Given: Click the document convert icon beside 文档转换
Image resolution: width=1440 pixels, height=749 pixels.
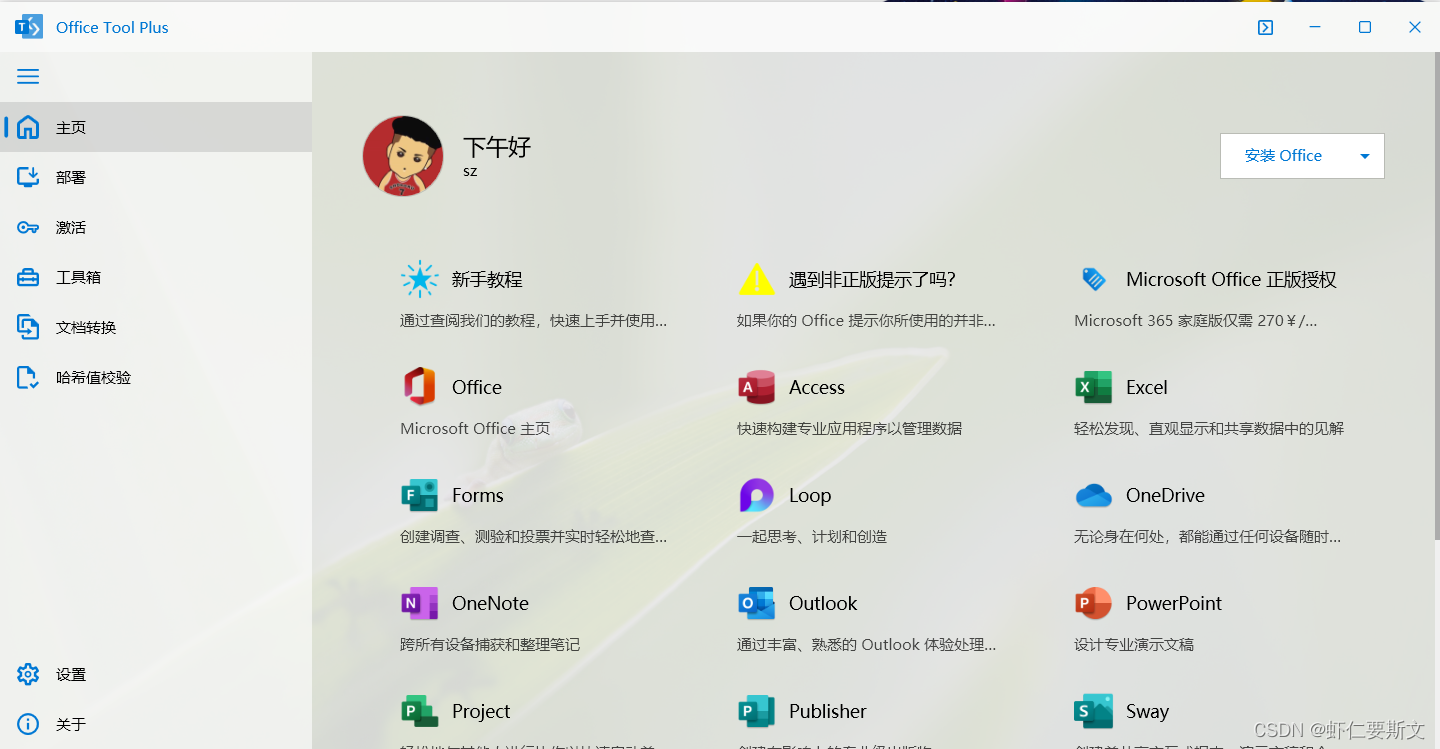Looking at the screenshot, I should coord(28,327).
